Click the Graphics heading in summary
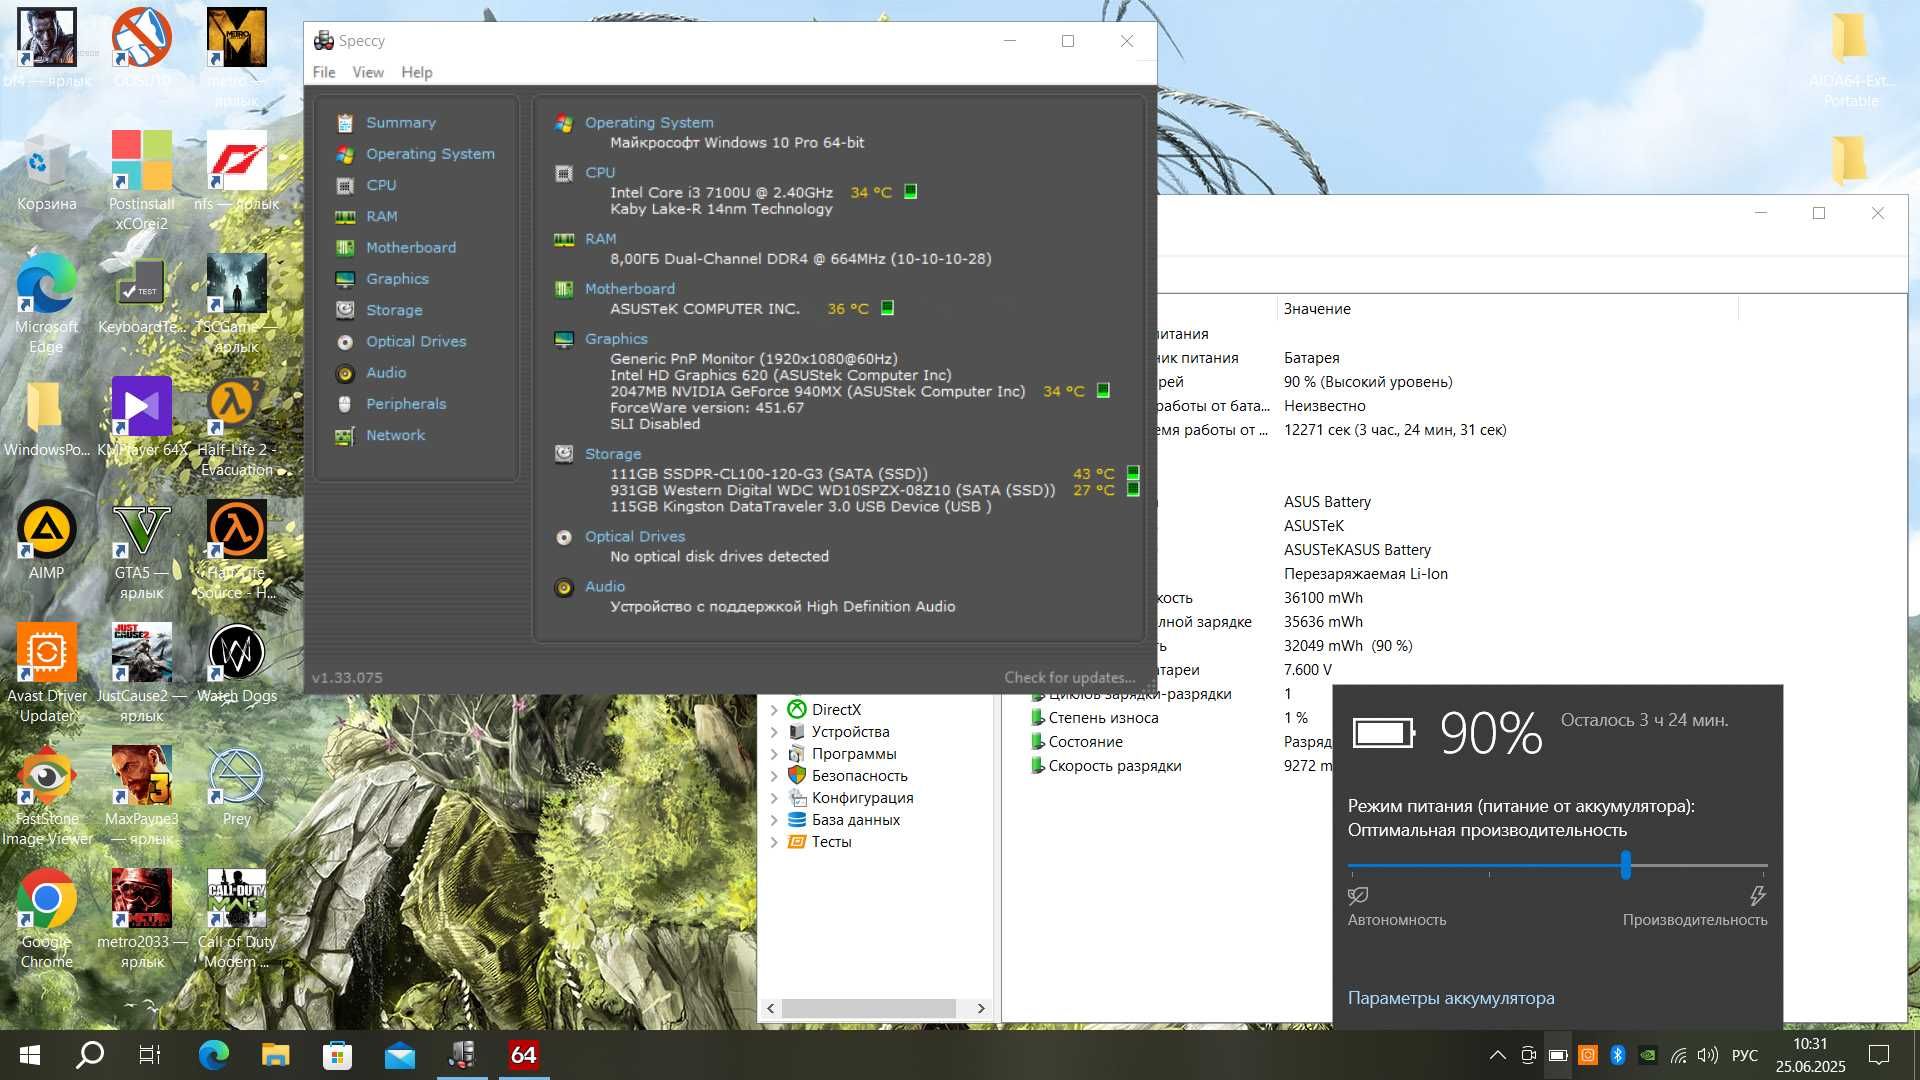The image size is (1920, 1080). [616, 338]
